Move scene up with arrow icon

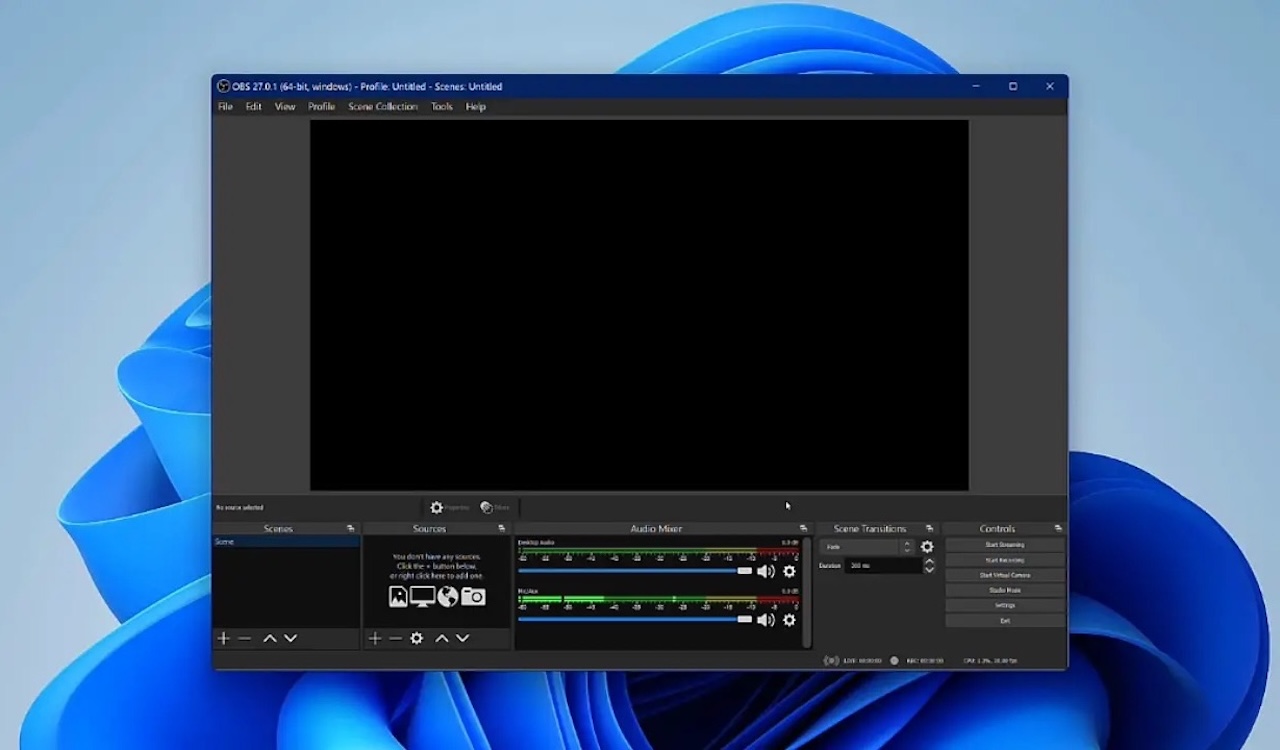[x=269, y=638]
